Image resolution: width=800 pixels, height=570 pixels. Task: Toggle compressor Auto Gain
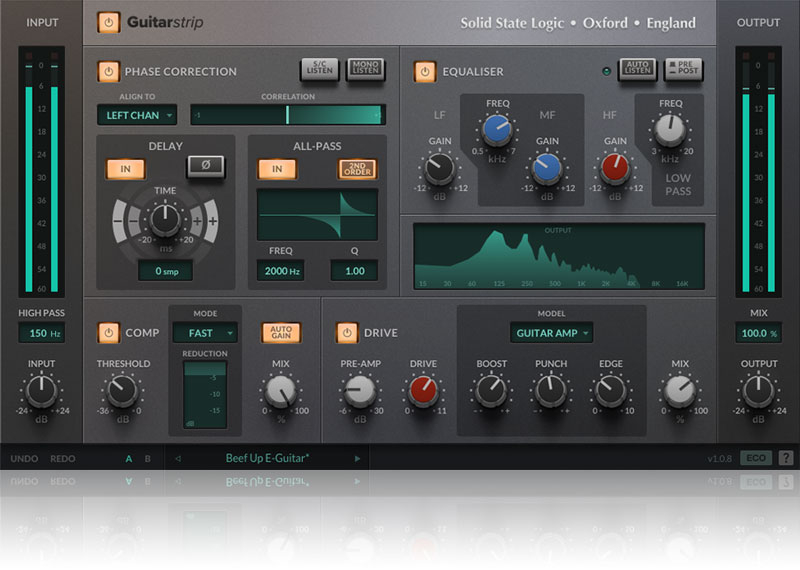pos(281,333)
